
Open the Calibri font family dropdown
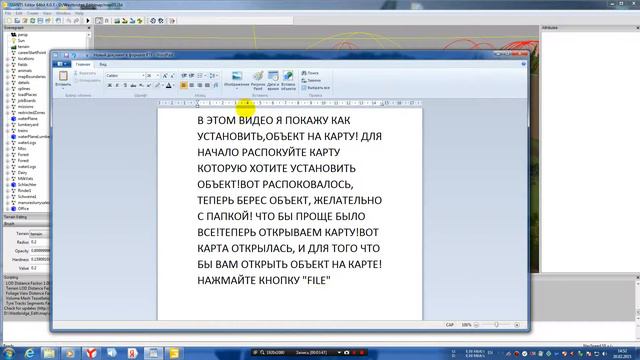click(x=143, y=76)
